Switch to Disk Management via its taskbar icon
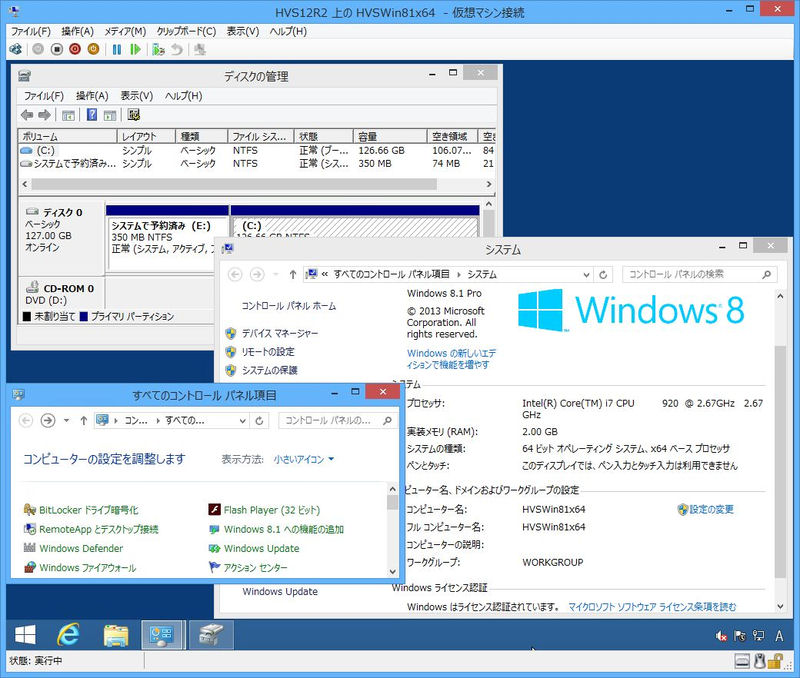The image size is (800, 678). tap(211, 635)
